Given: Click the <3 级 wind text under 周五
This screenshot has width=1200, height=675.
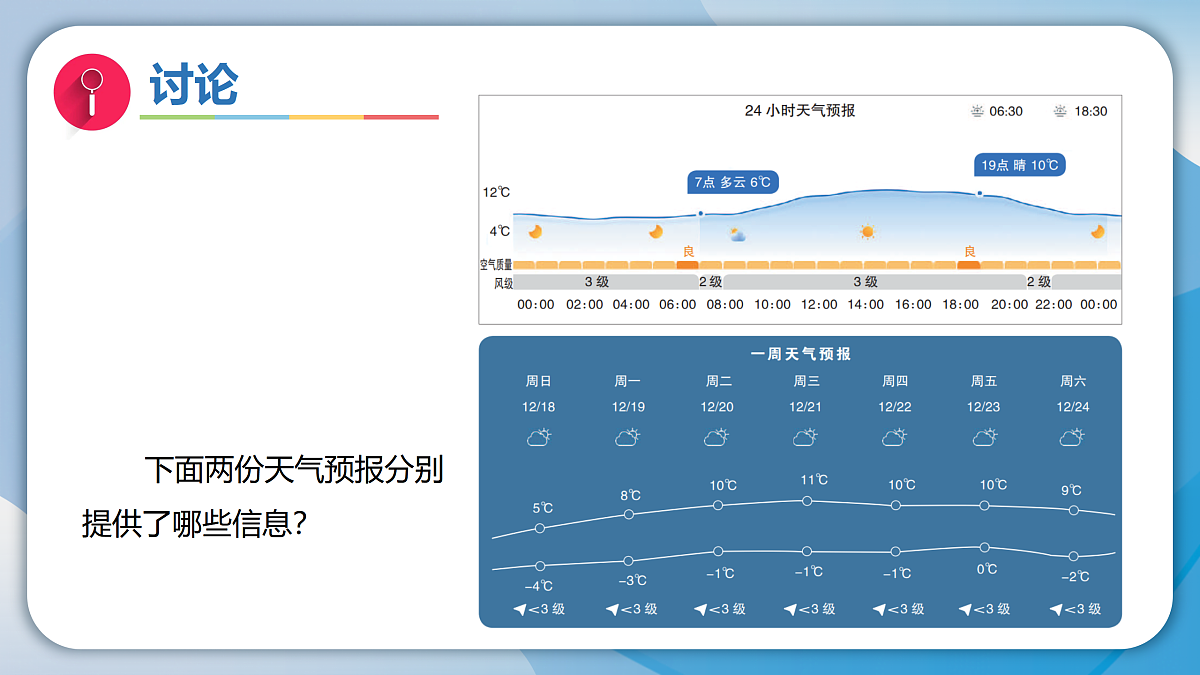Looking at the screenshot, I should (990, 609).
